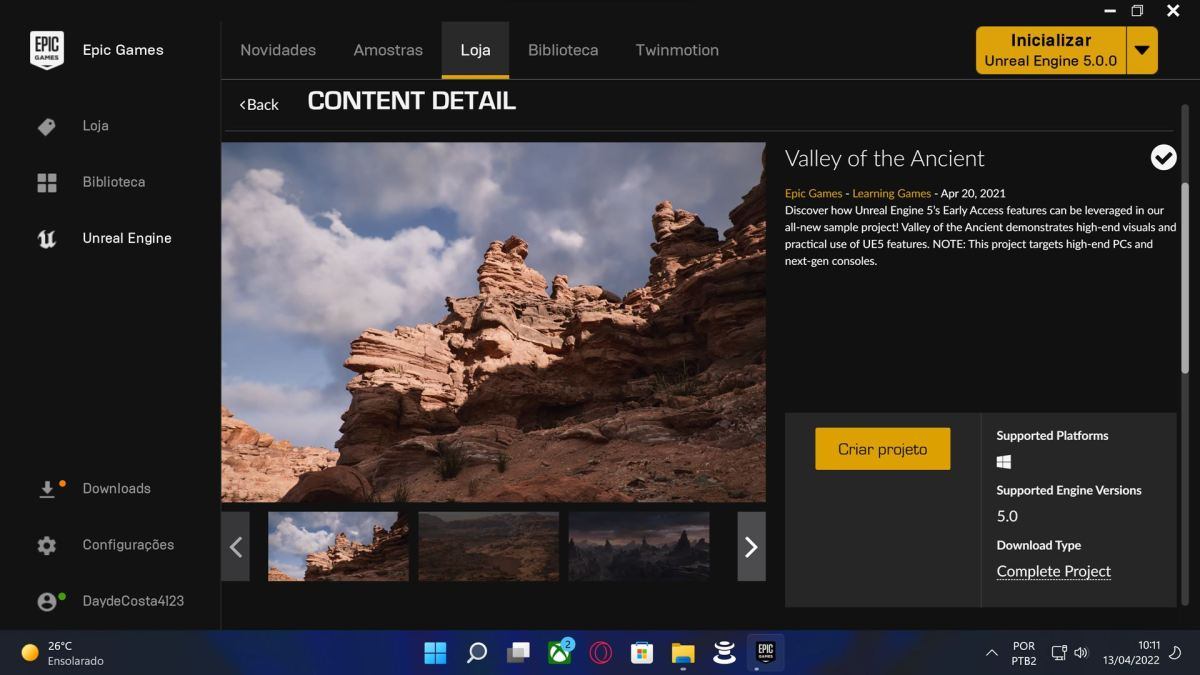Open Opera browser from the taskbar
Image resolution: width=1200 pixels, height=675 pixels.
pos(601,653)
